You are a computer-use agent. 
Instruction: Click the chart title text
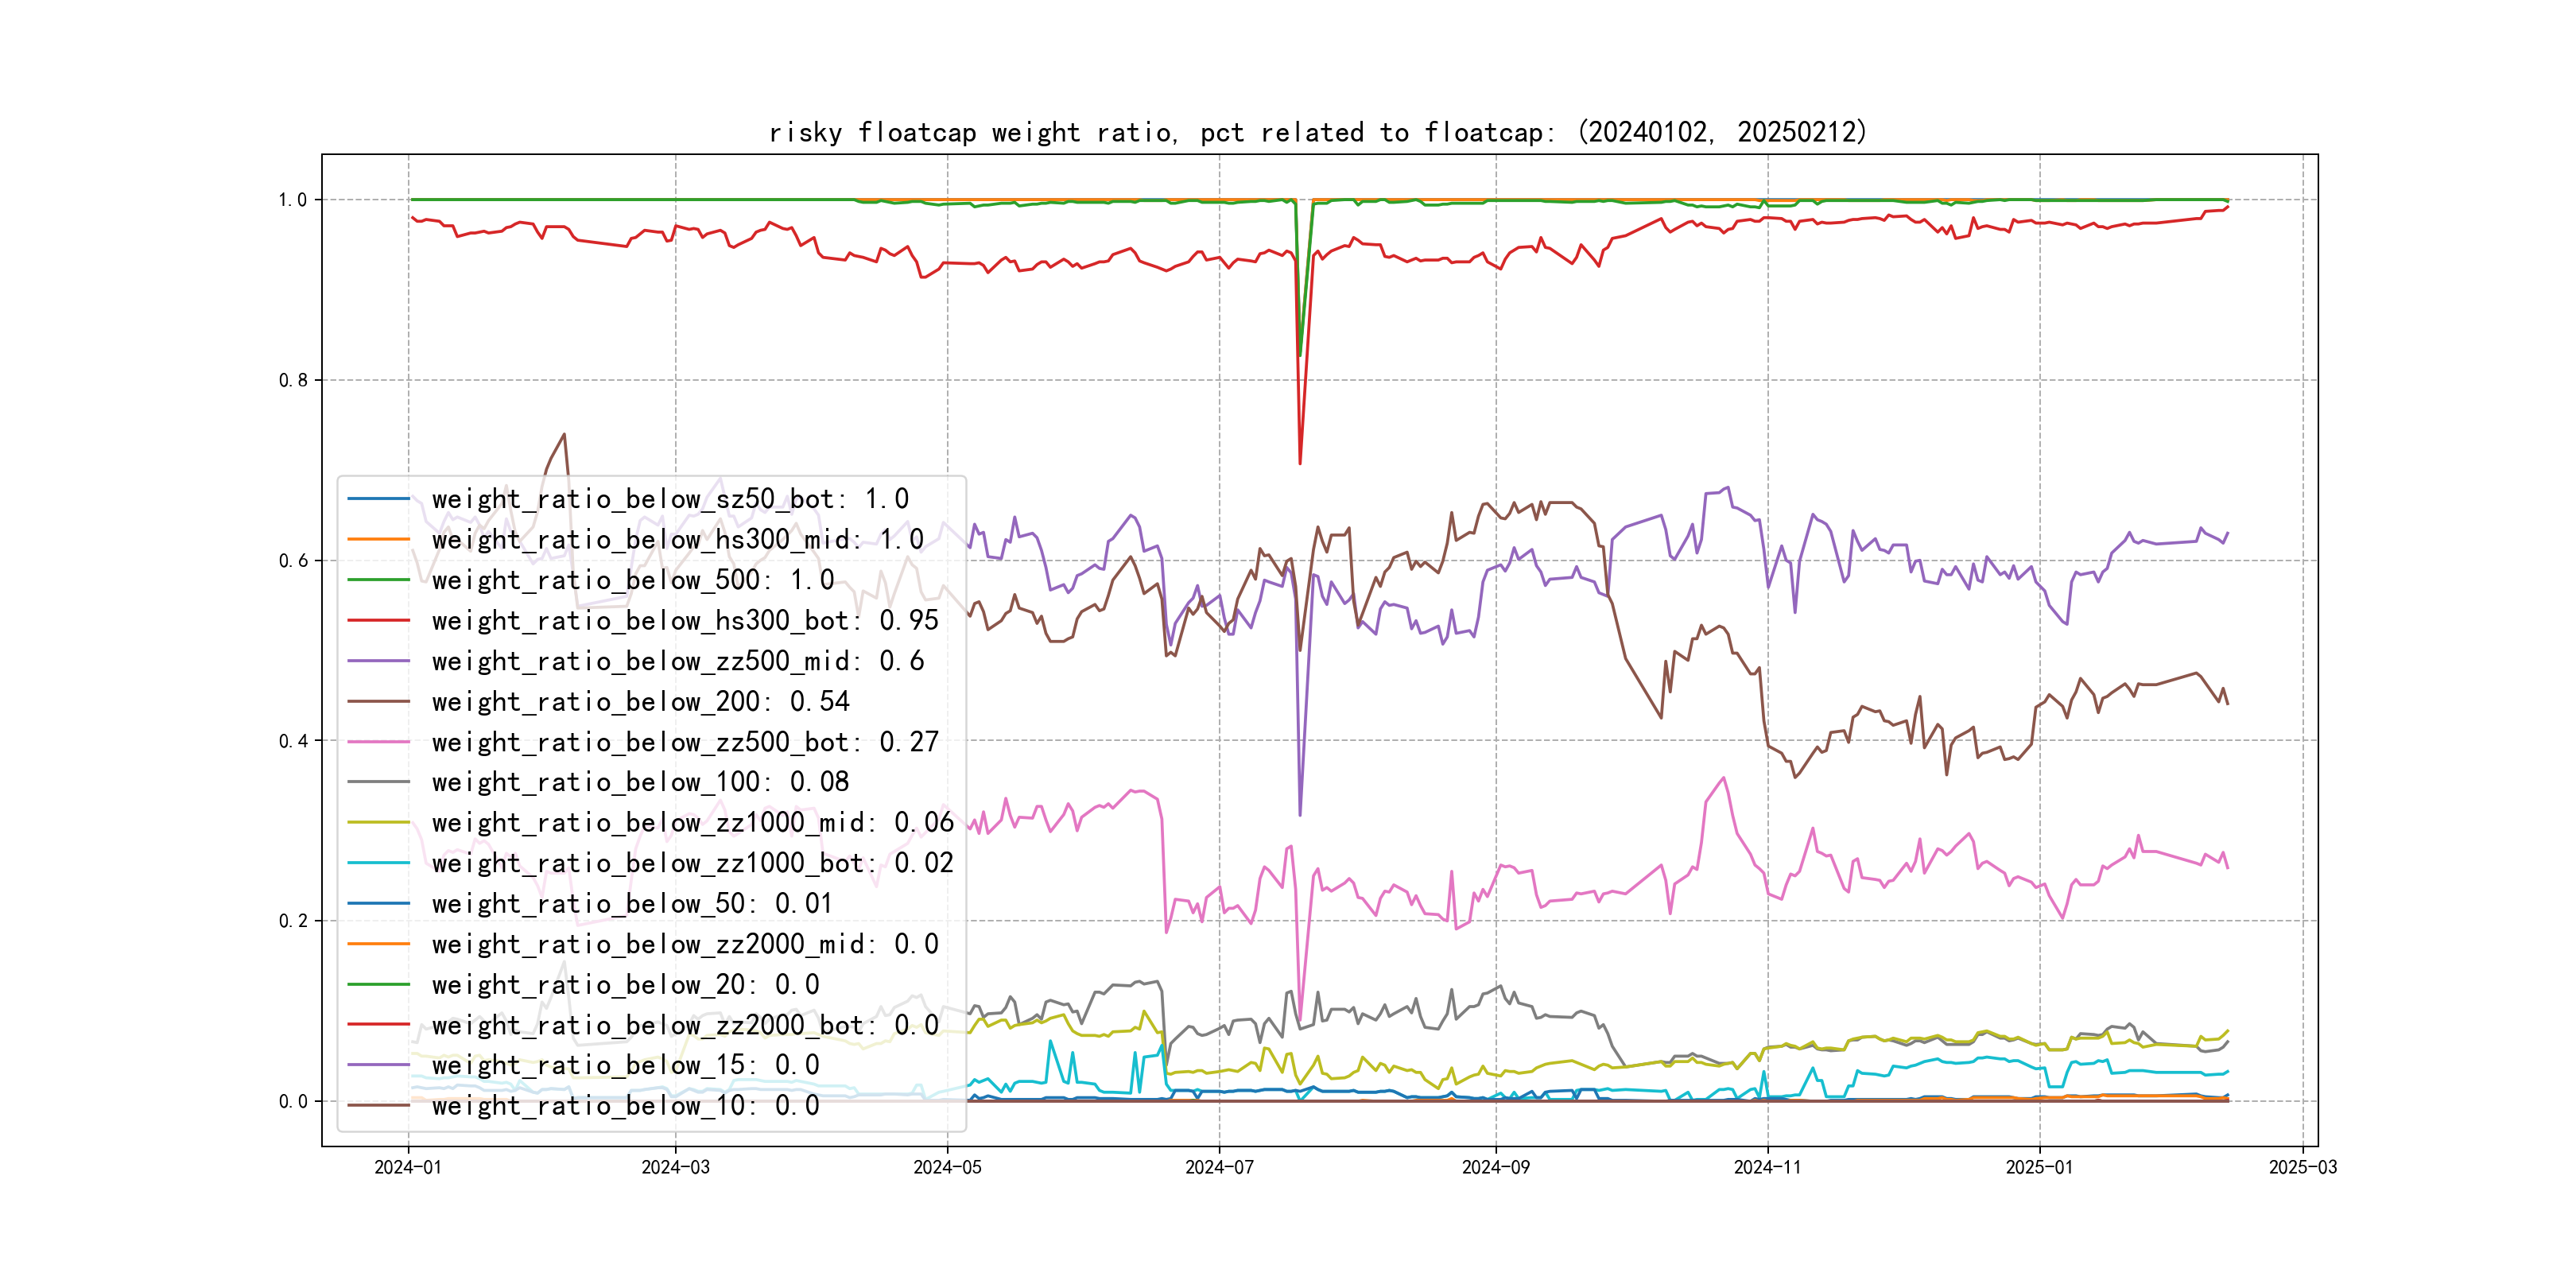coord(1318,133)
